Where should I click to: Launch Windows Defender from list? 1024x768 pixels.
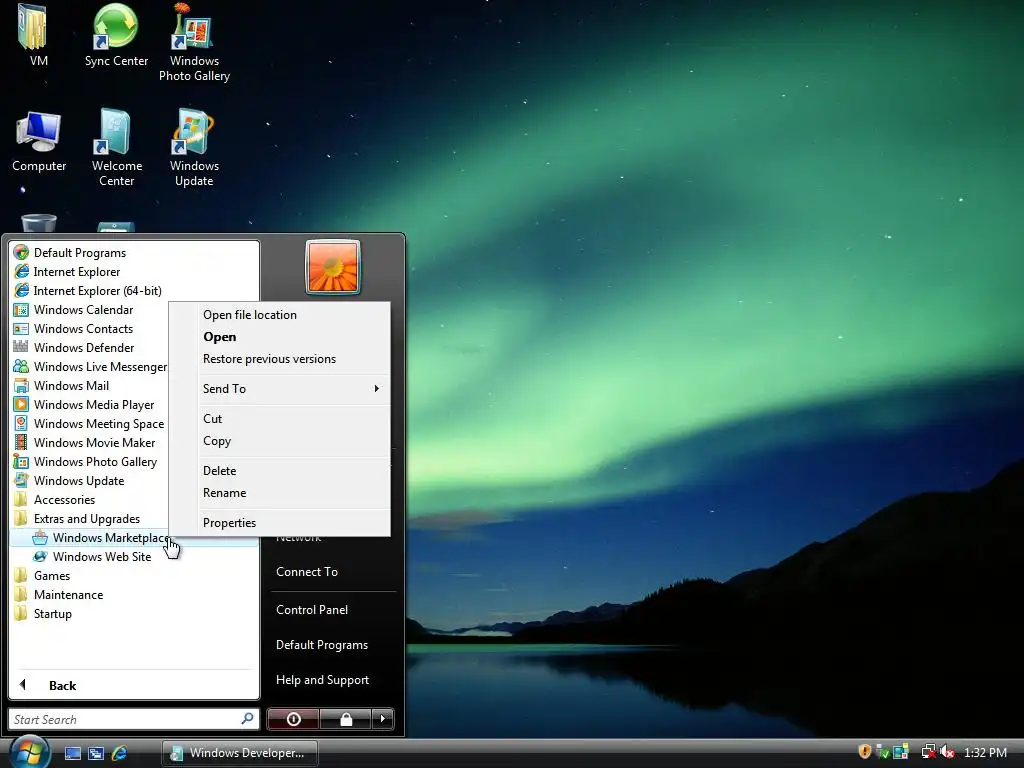(90, 347)
